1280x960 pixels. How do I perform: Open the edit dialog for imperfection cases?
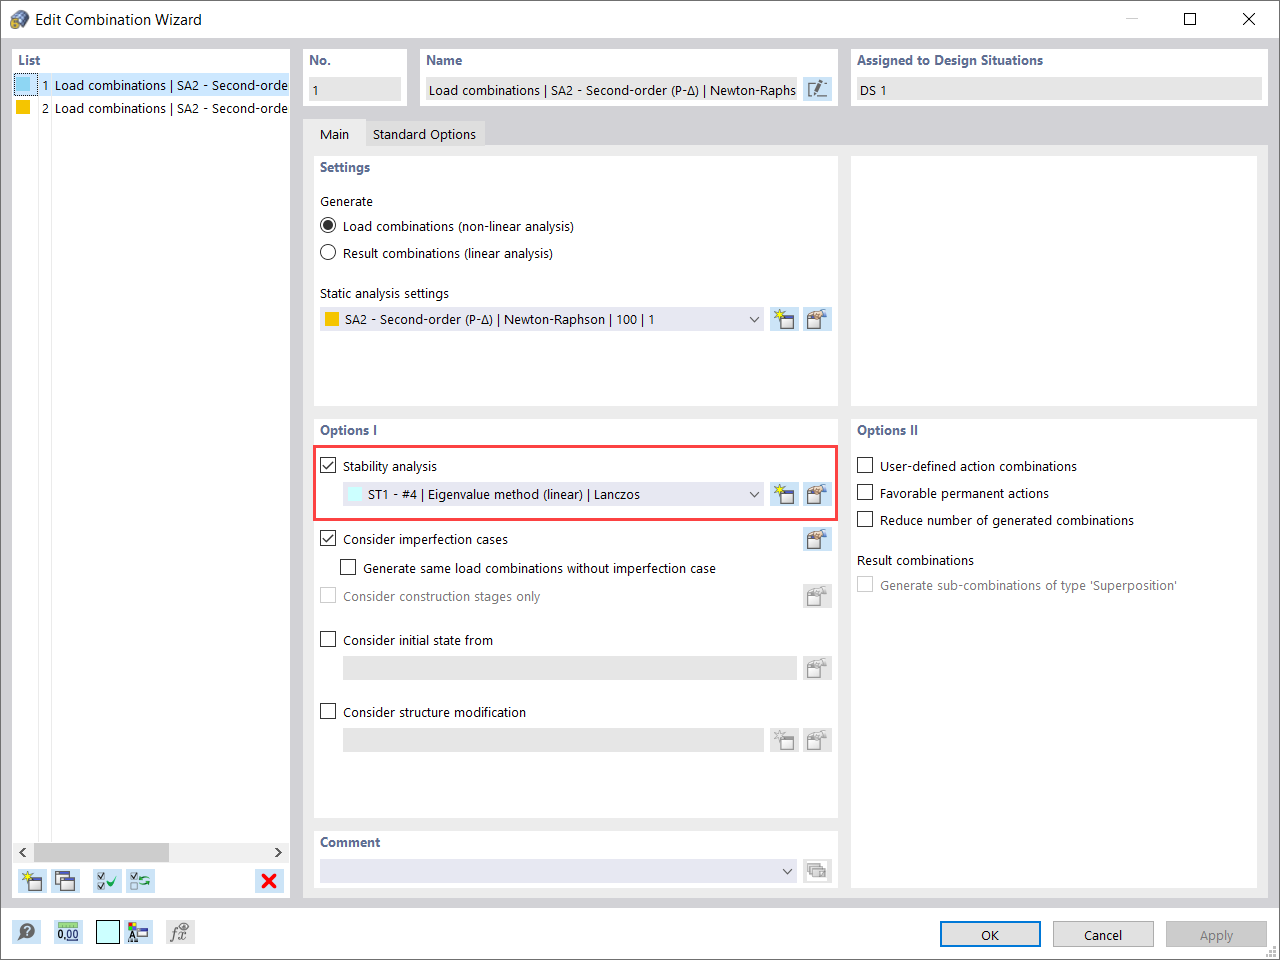click(x=817, y=539)
